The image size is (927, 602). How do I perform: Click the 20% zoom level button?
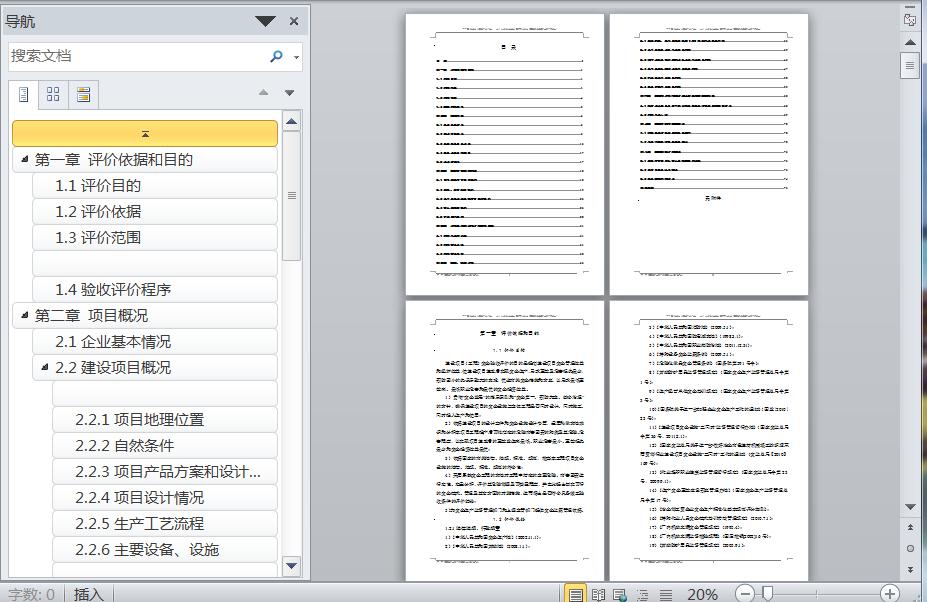702,594
